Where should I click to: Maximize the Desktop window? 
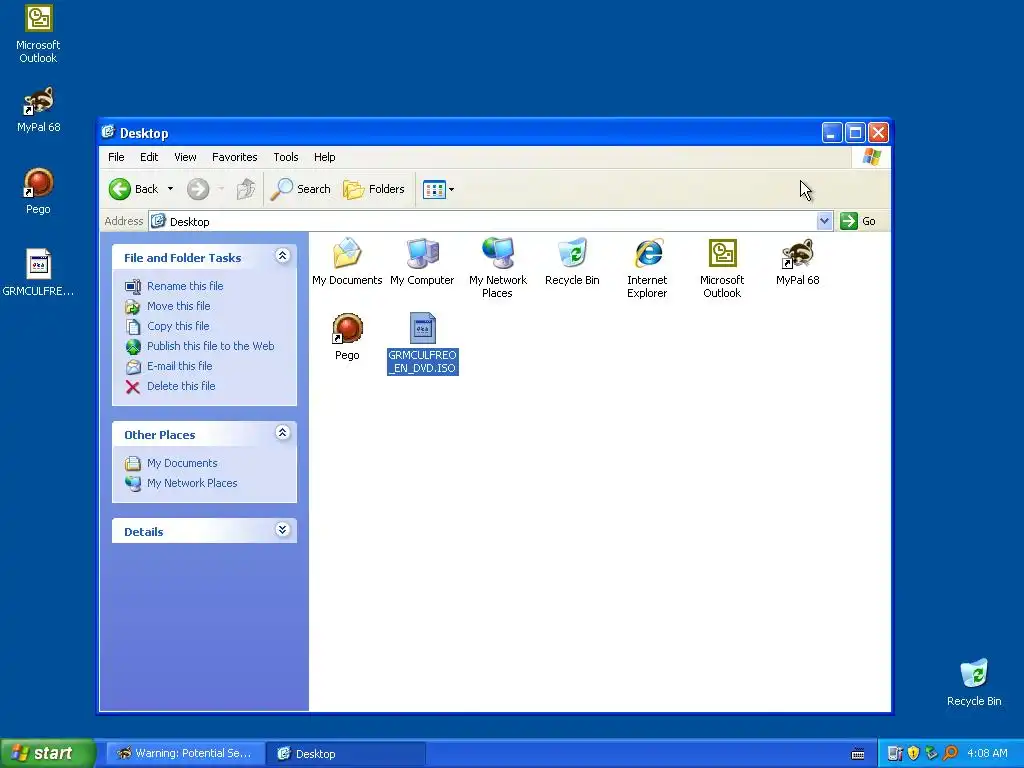point(855,133)
